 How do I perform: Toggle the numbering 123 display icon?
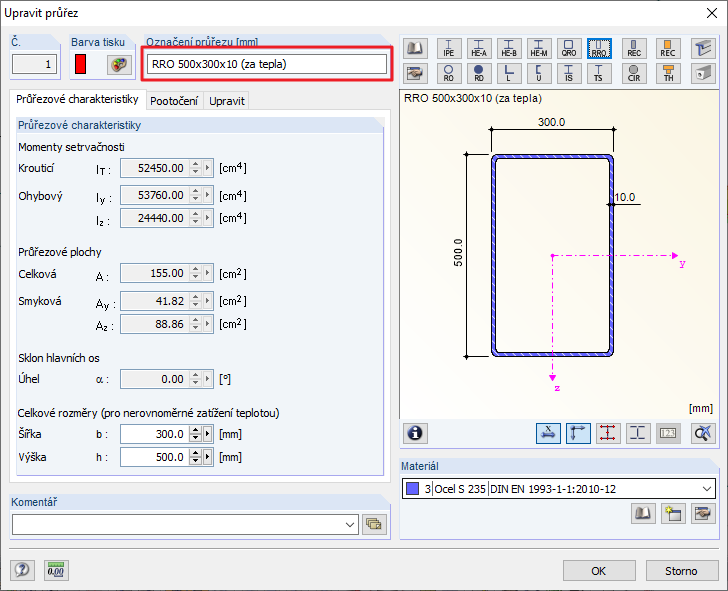tap(668, 433)
